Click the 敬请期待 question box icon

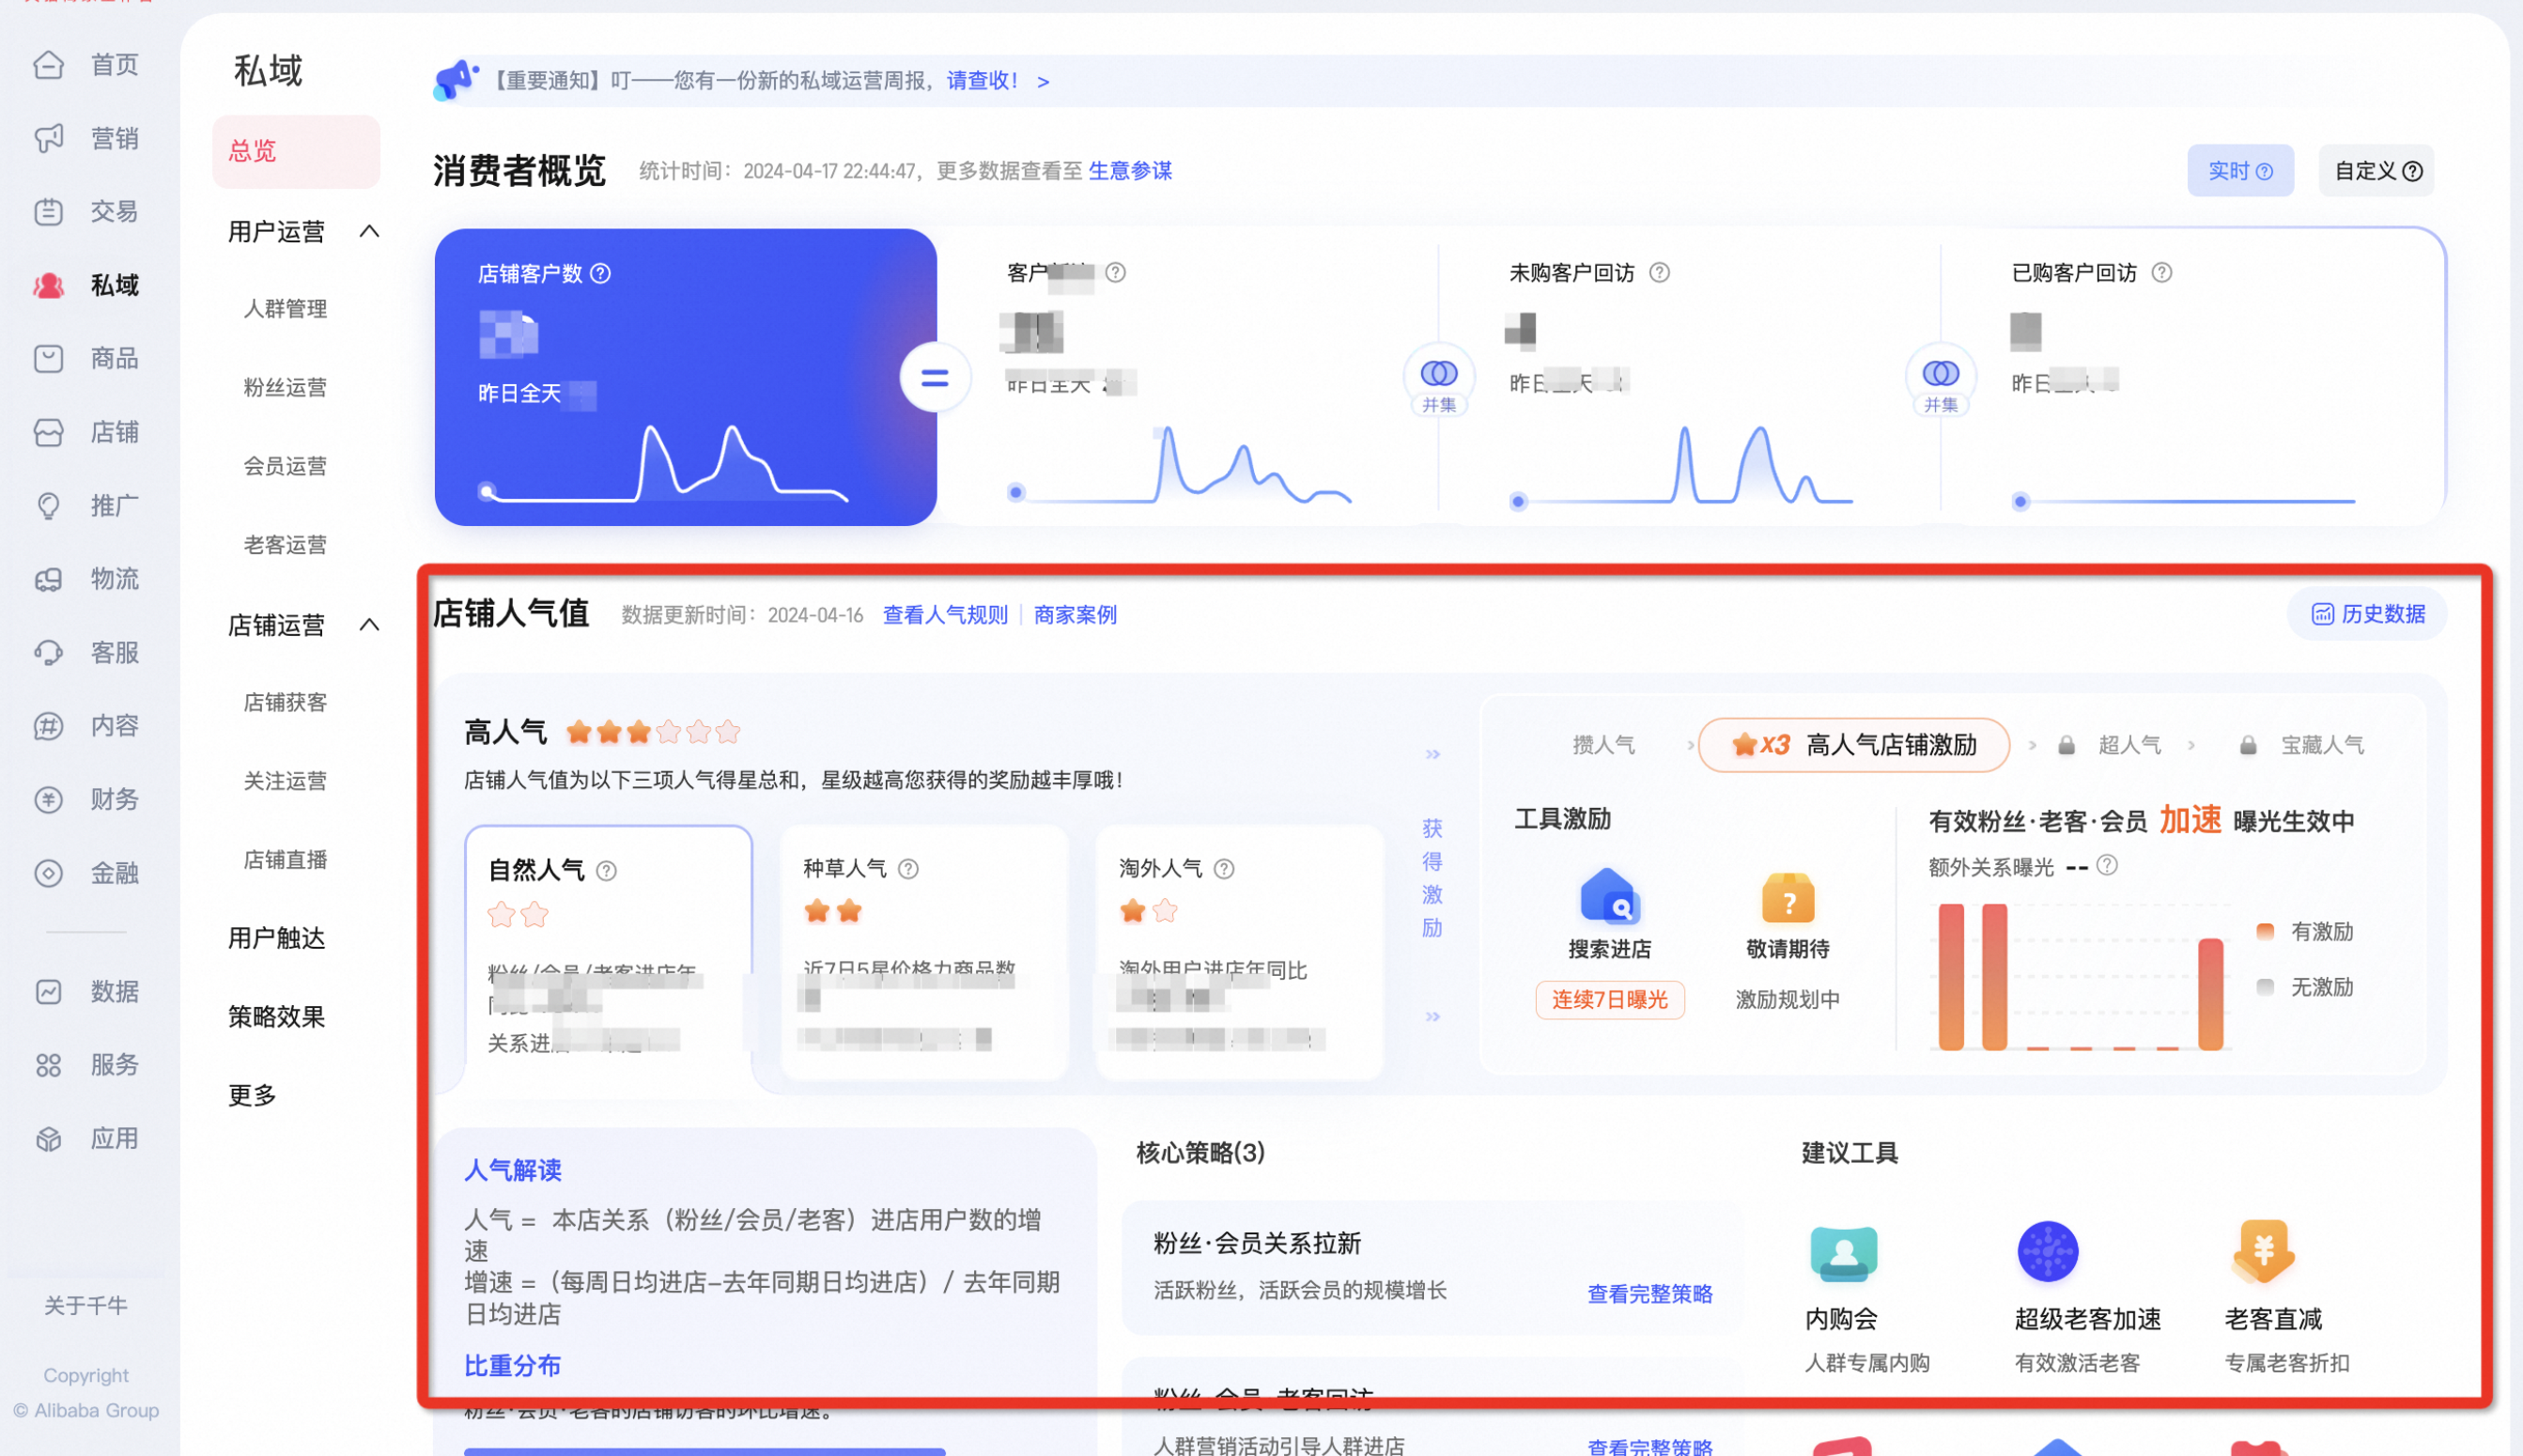[1789, 898]
